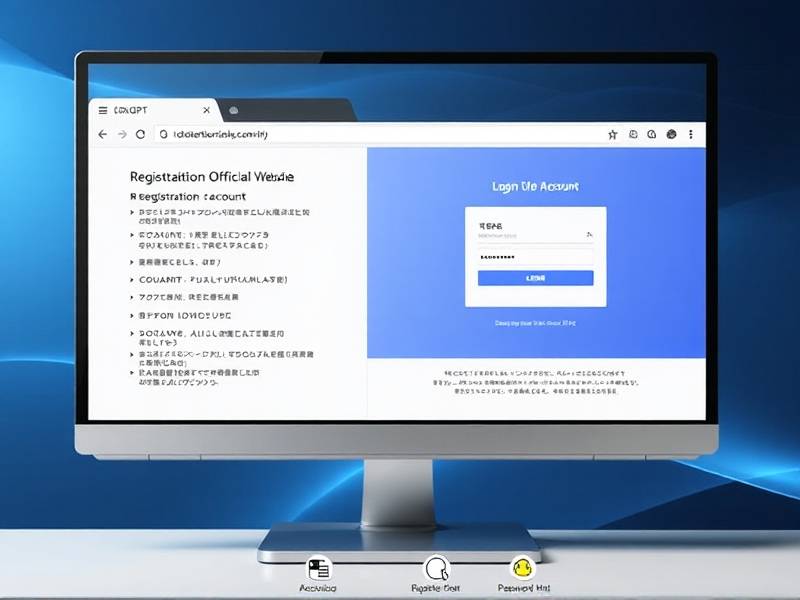Screen dimensions: 800x600
Task: Click the password field with dots
Action: click(535, 257)
